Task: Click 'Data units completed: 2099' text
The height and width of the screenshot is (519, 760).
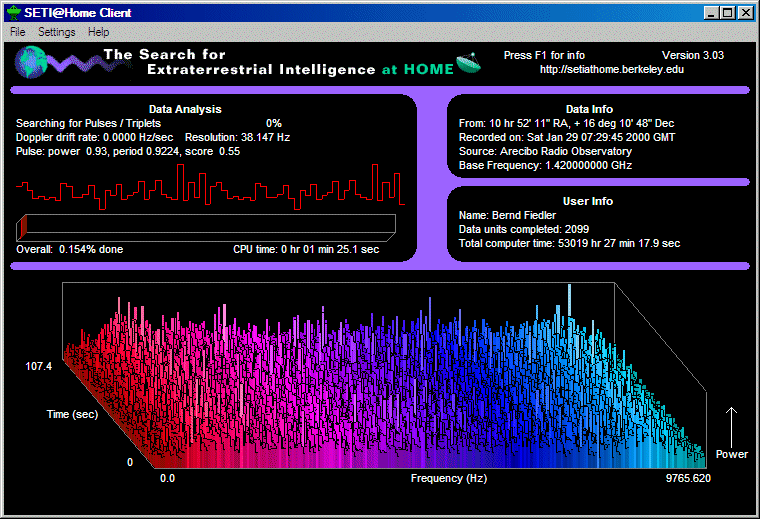Action: [524, 230]
